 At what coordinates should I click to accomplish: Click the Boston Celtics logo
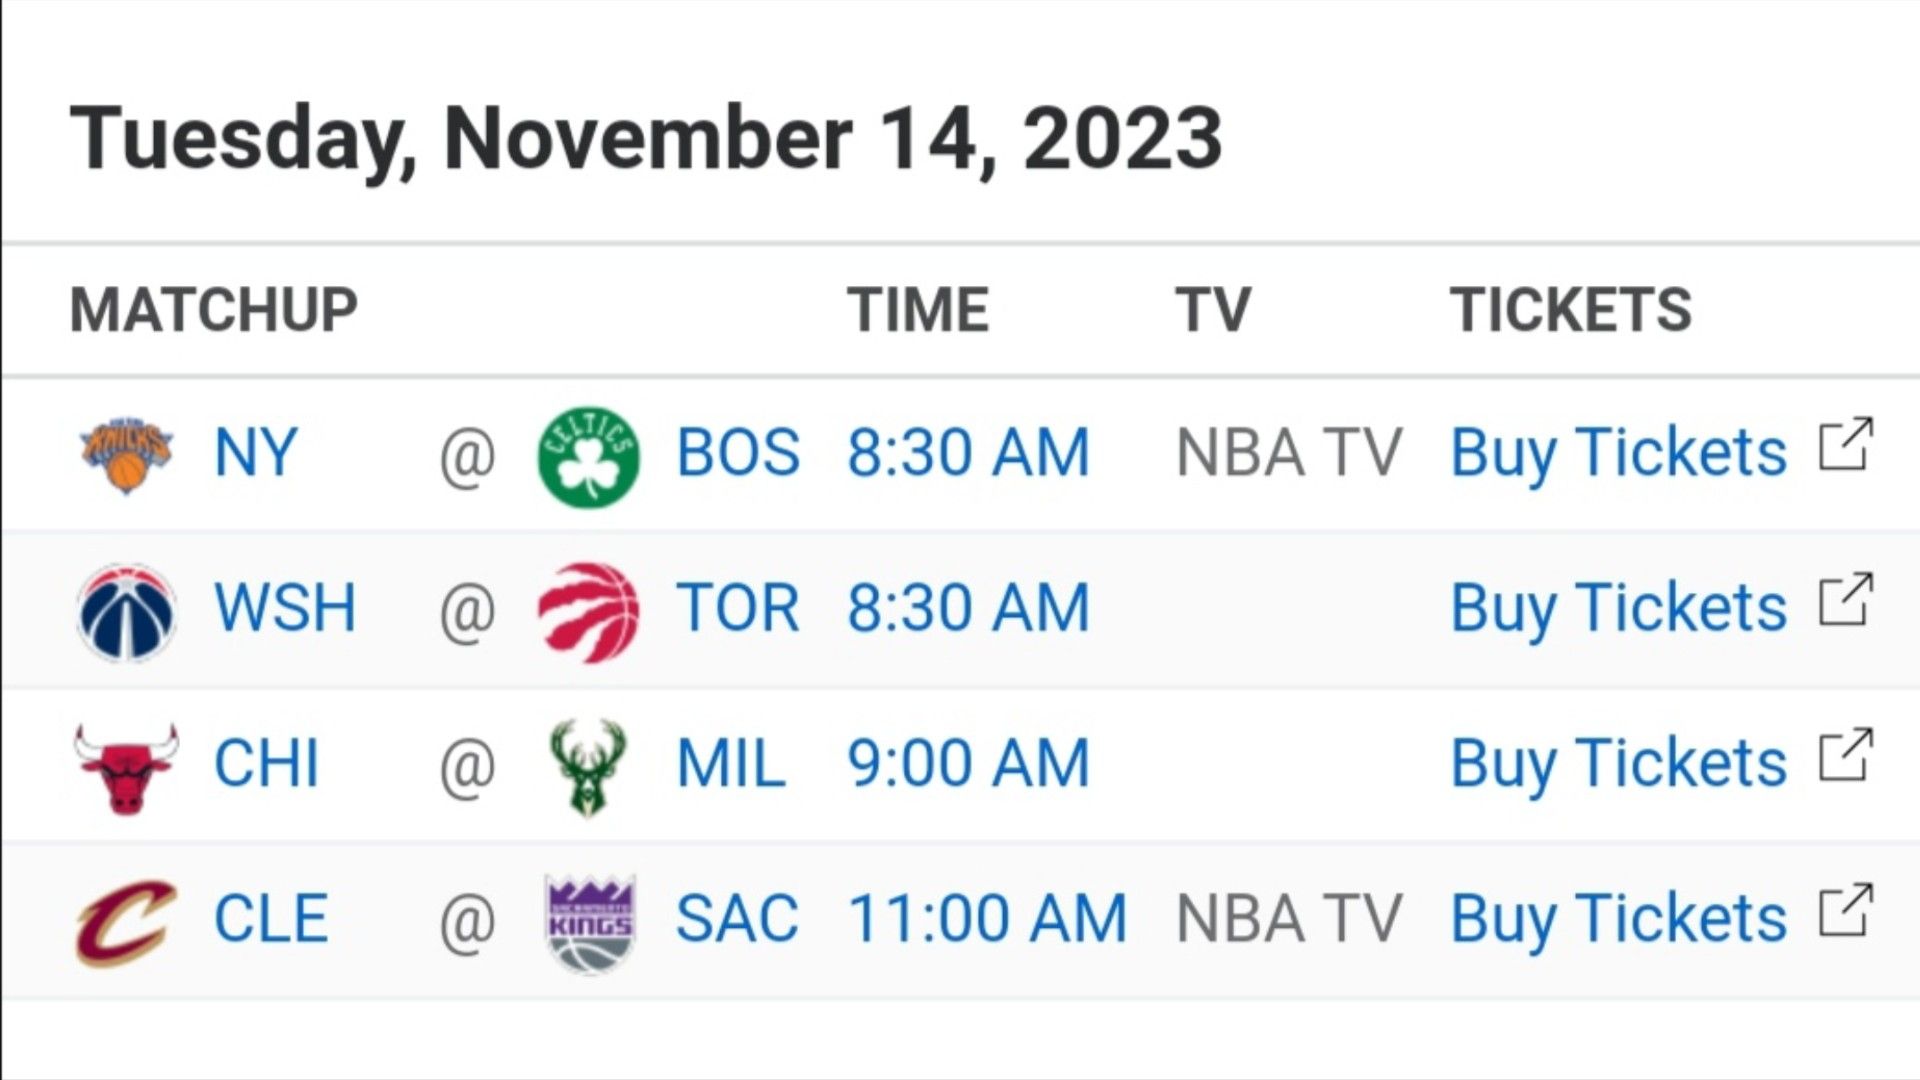(x=588, y=455)
